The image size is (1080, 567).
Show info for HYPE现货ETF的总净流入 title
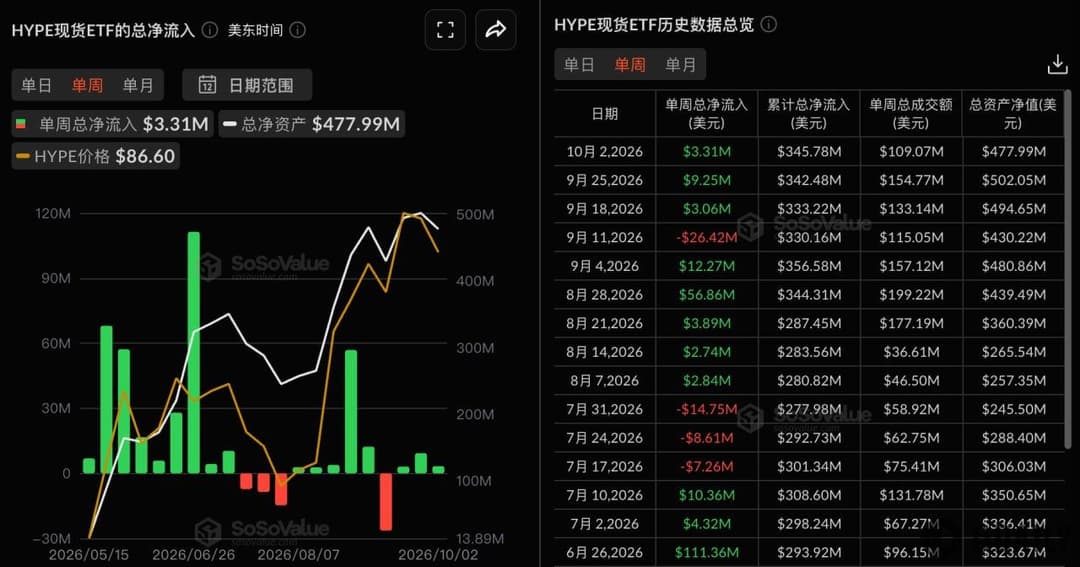[210, 30]
